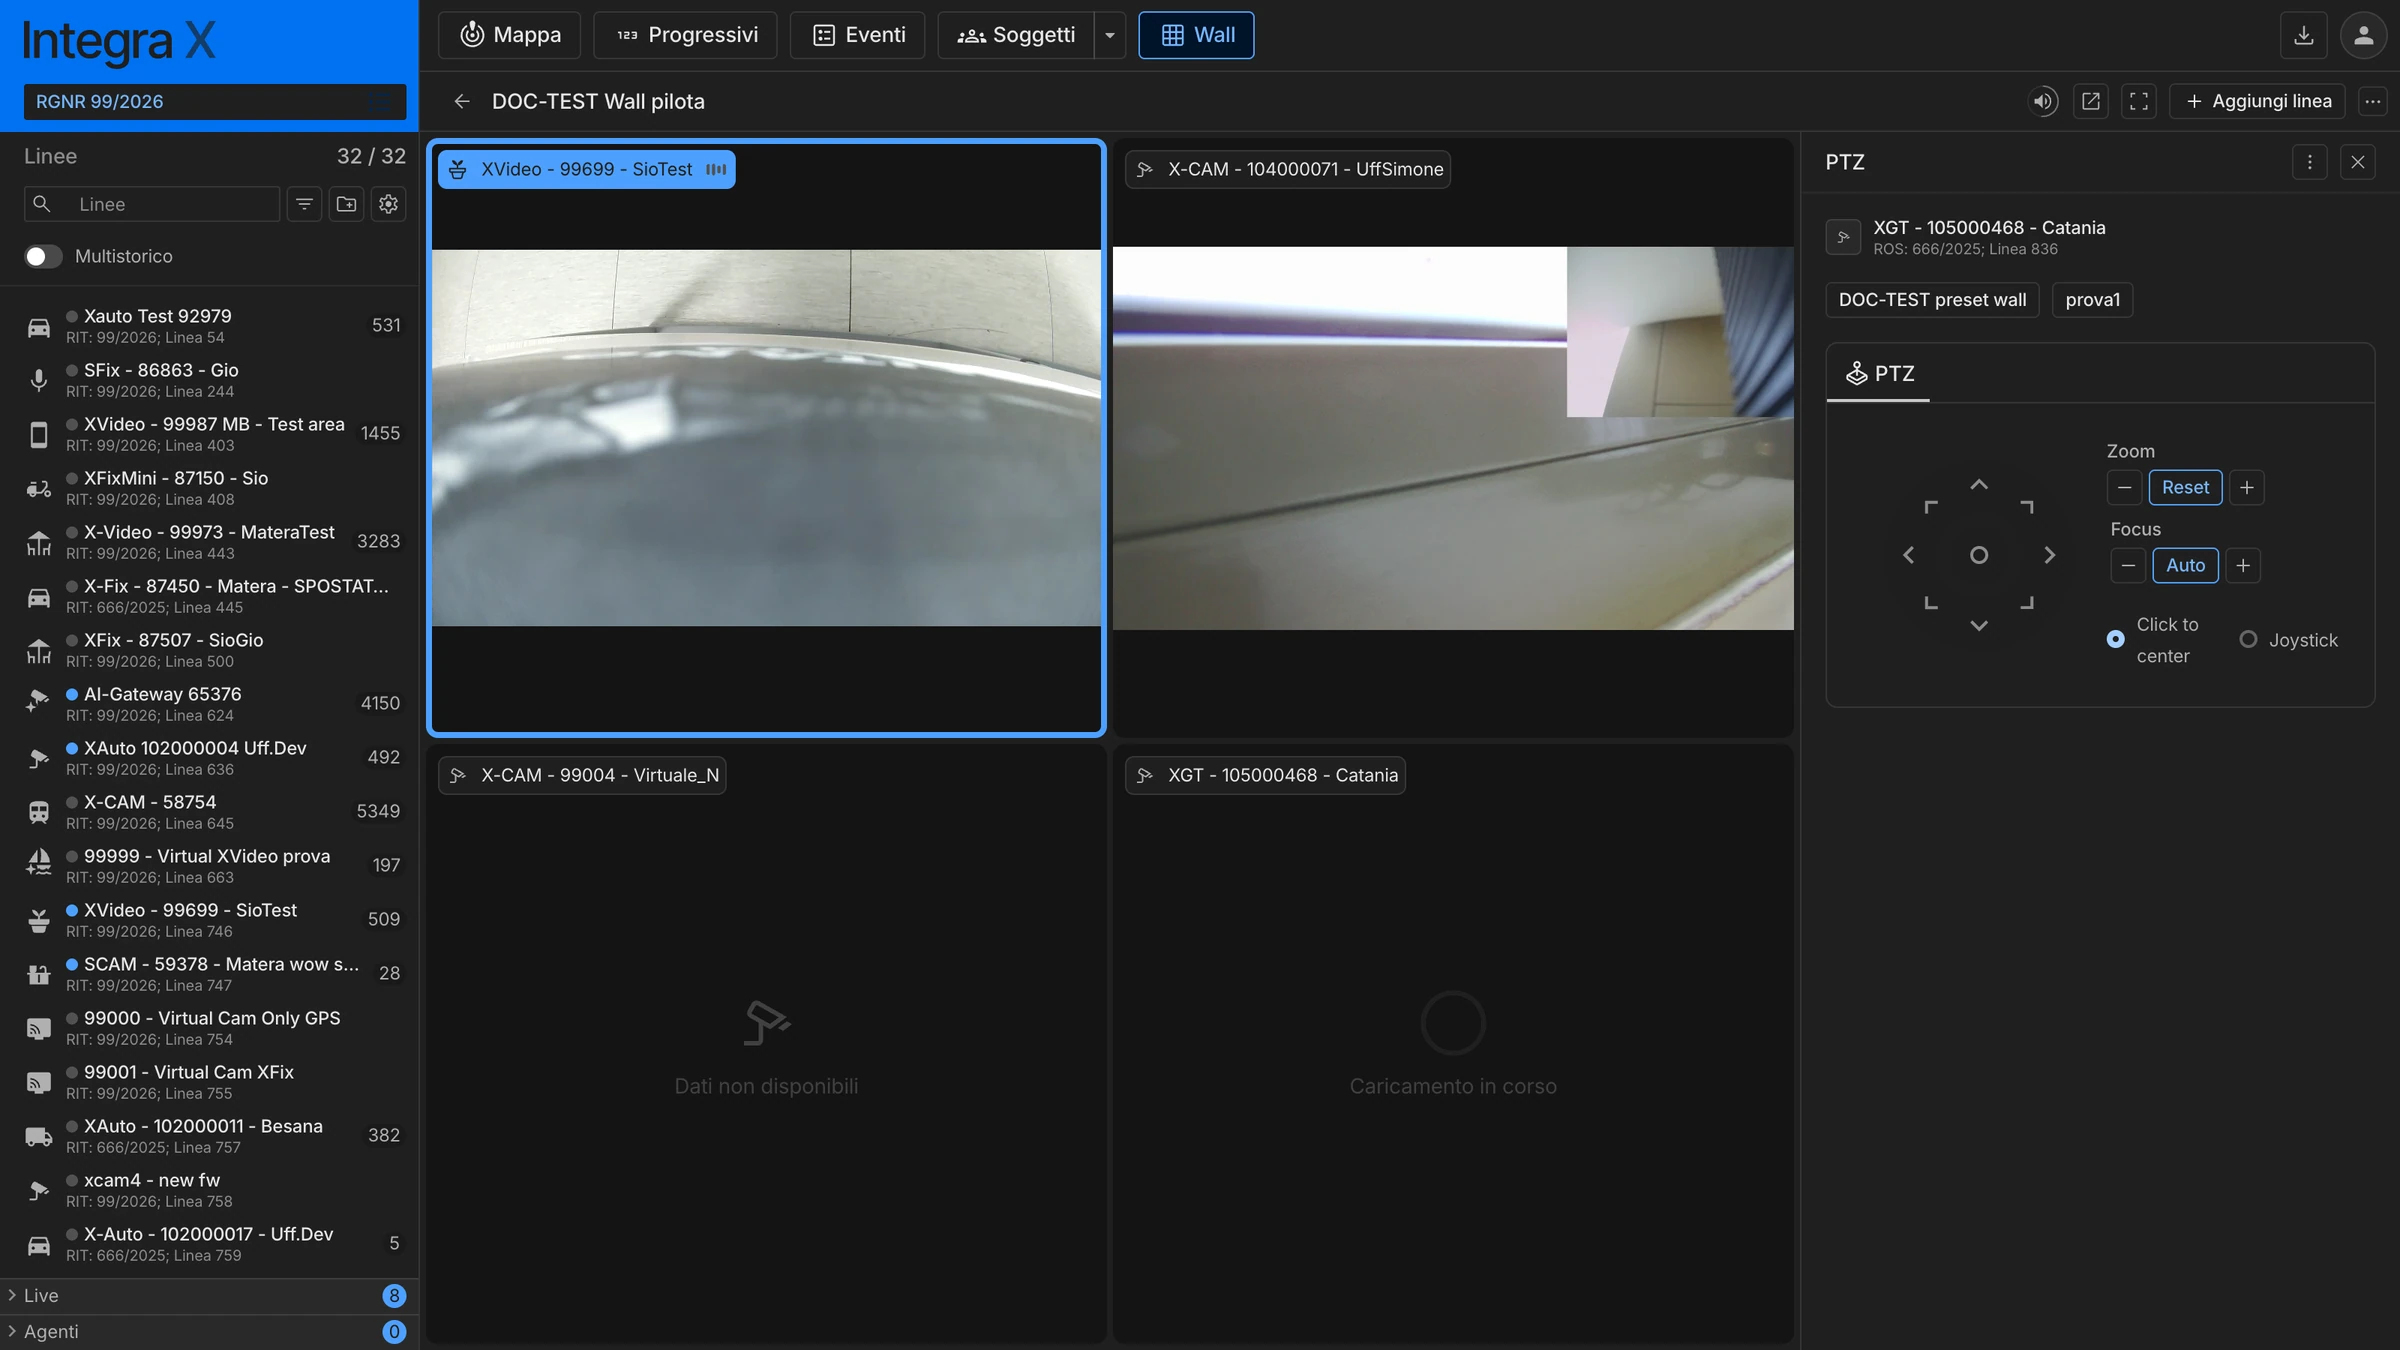2400x1350 pixels.
Task: Pan camera left with PTZ left arrow
Action: click(1908, 555)
